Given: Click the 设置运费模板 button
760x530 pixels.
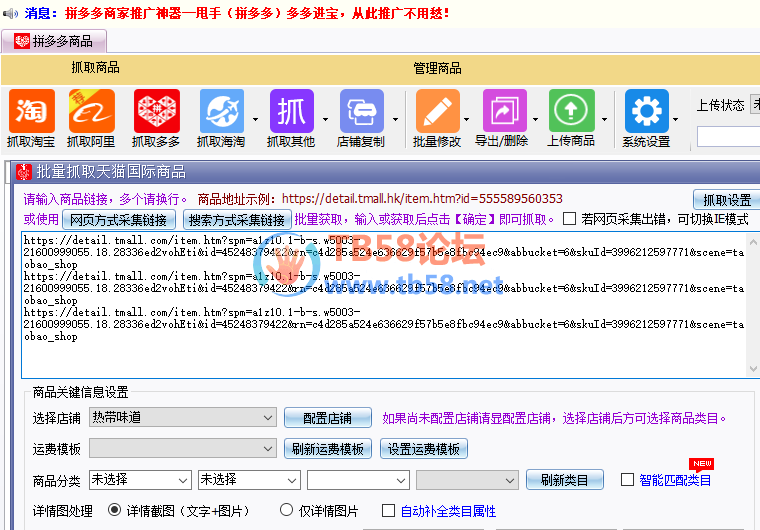Looking at the screenshot, I should pyautogui.click(x=424, y=449).
